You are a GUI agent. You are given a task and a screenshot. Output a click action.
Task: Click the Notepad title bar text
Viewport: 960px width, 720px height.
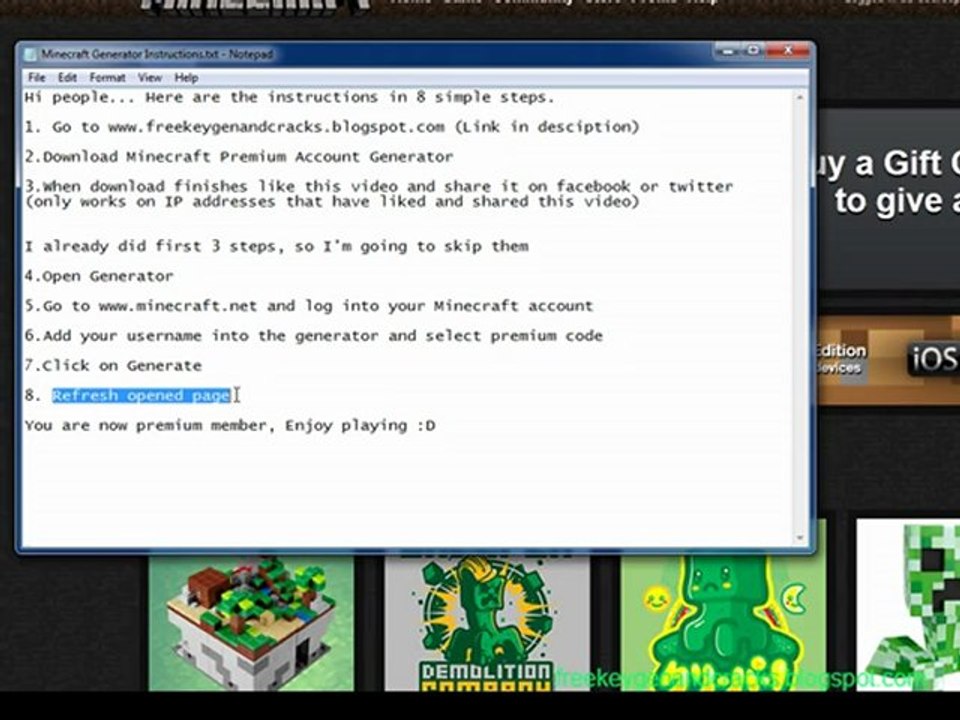(x=157, y=54)
